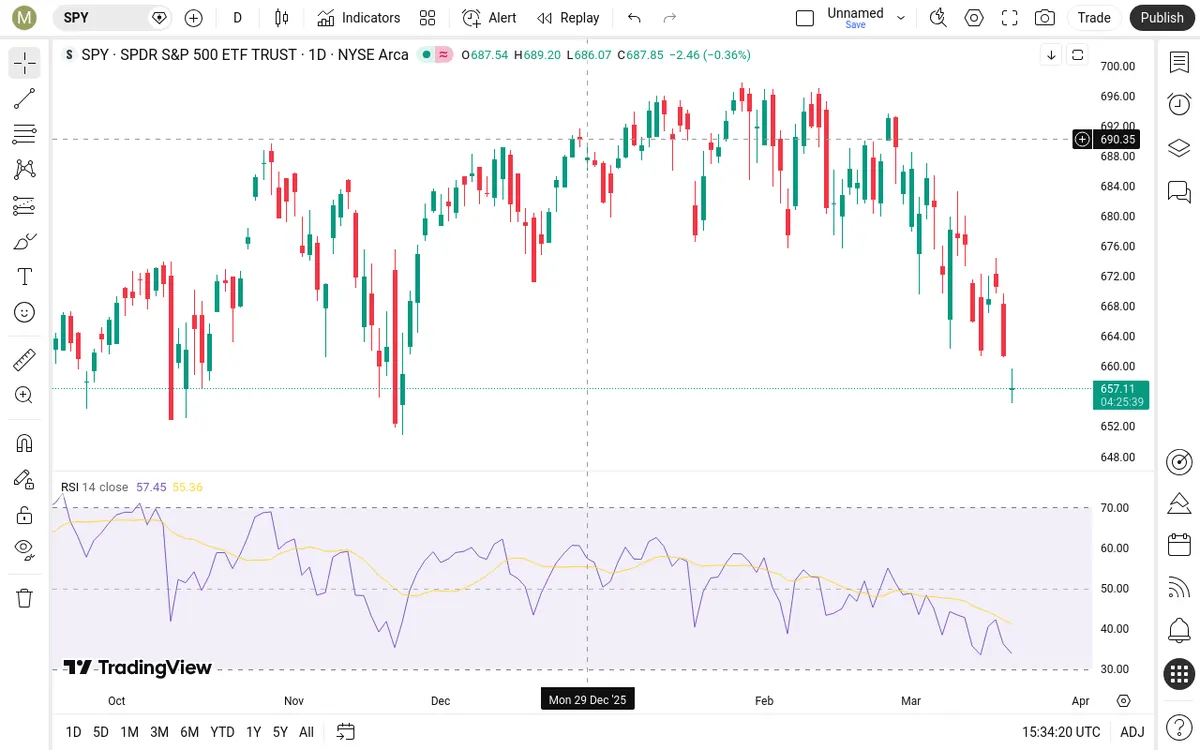This screenshot has height=750, width=1200.
Task: Open quick search tool
Action: pos(938,17)
